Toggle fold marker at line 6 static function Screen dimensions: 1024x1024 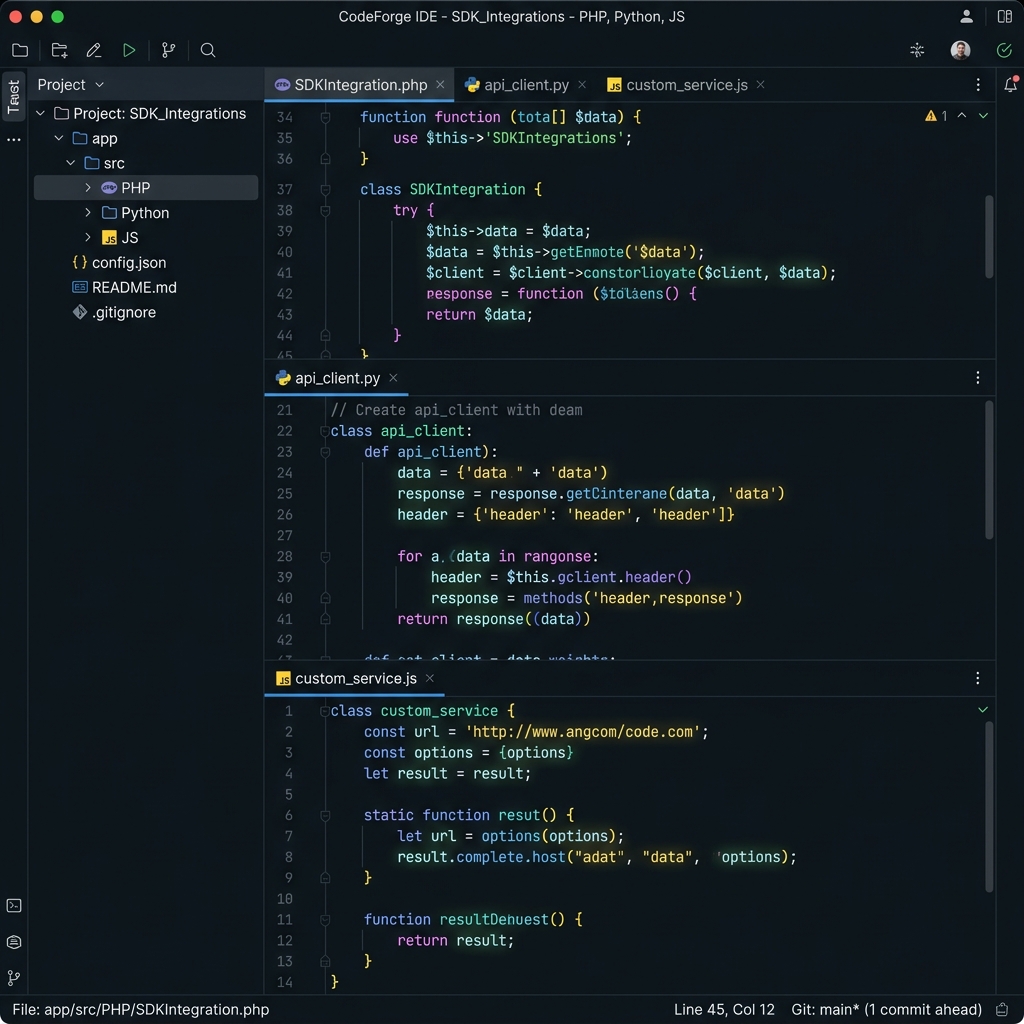tap(325, 815)
